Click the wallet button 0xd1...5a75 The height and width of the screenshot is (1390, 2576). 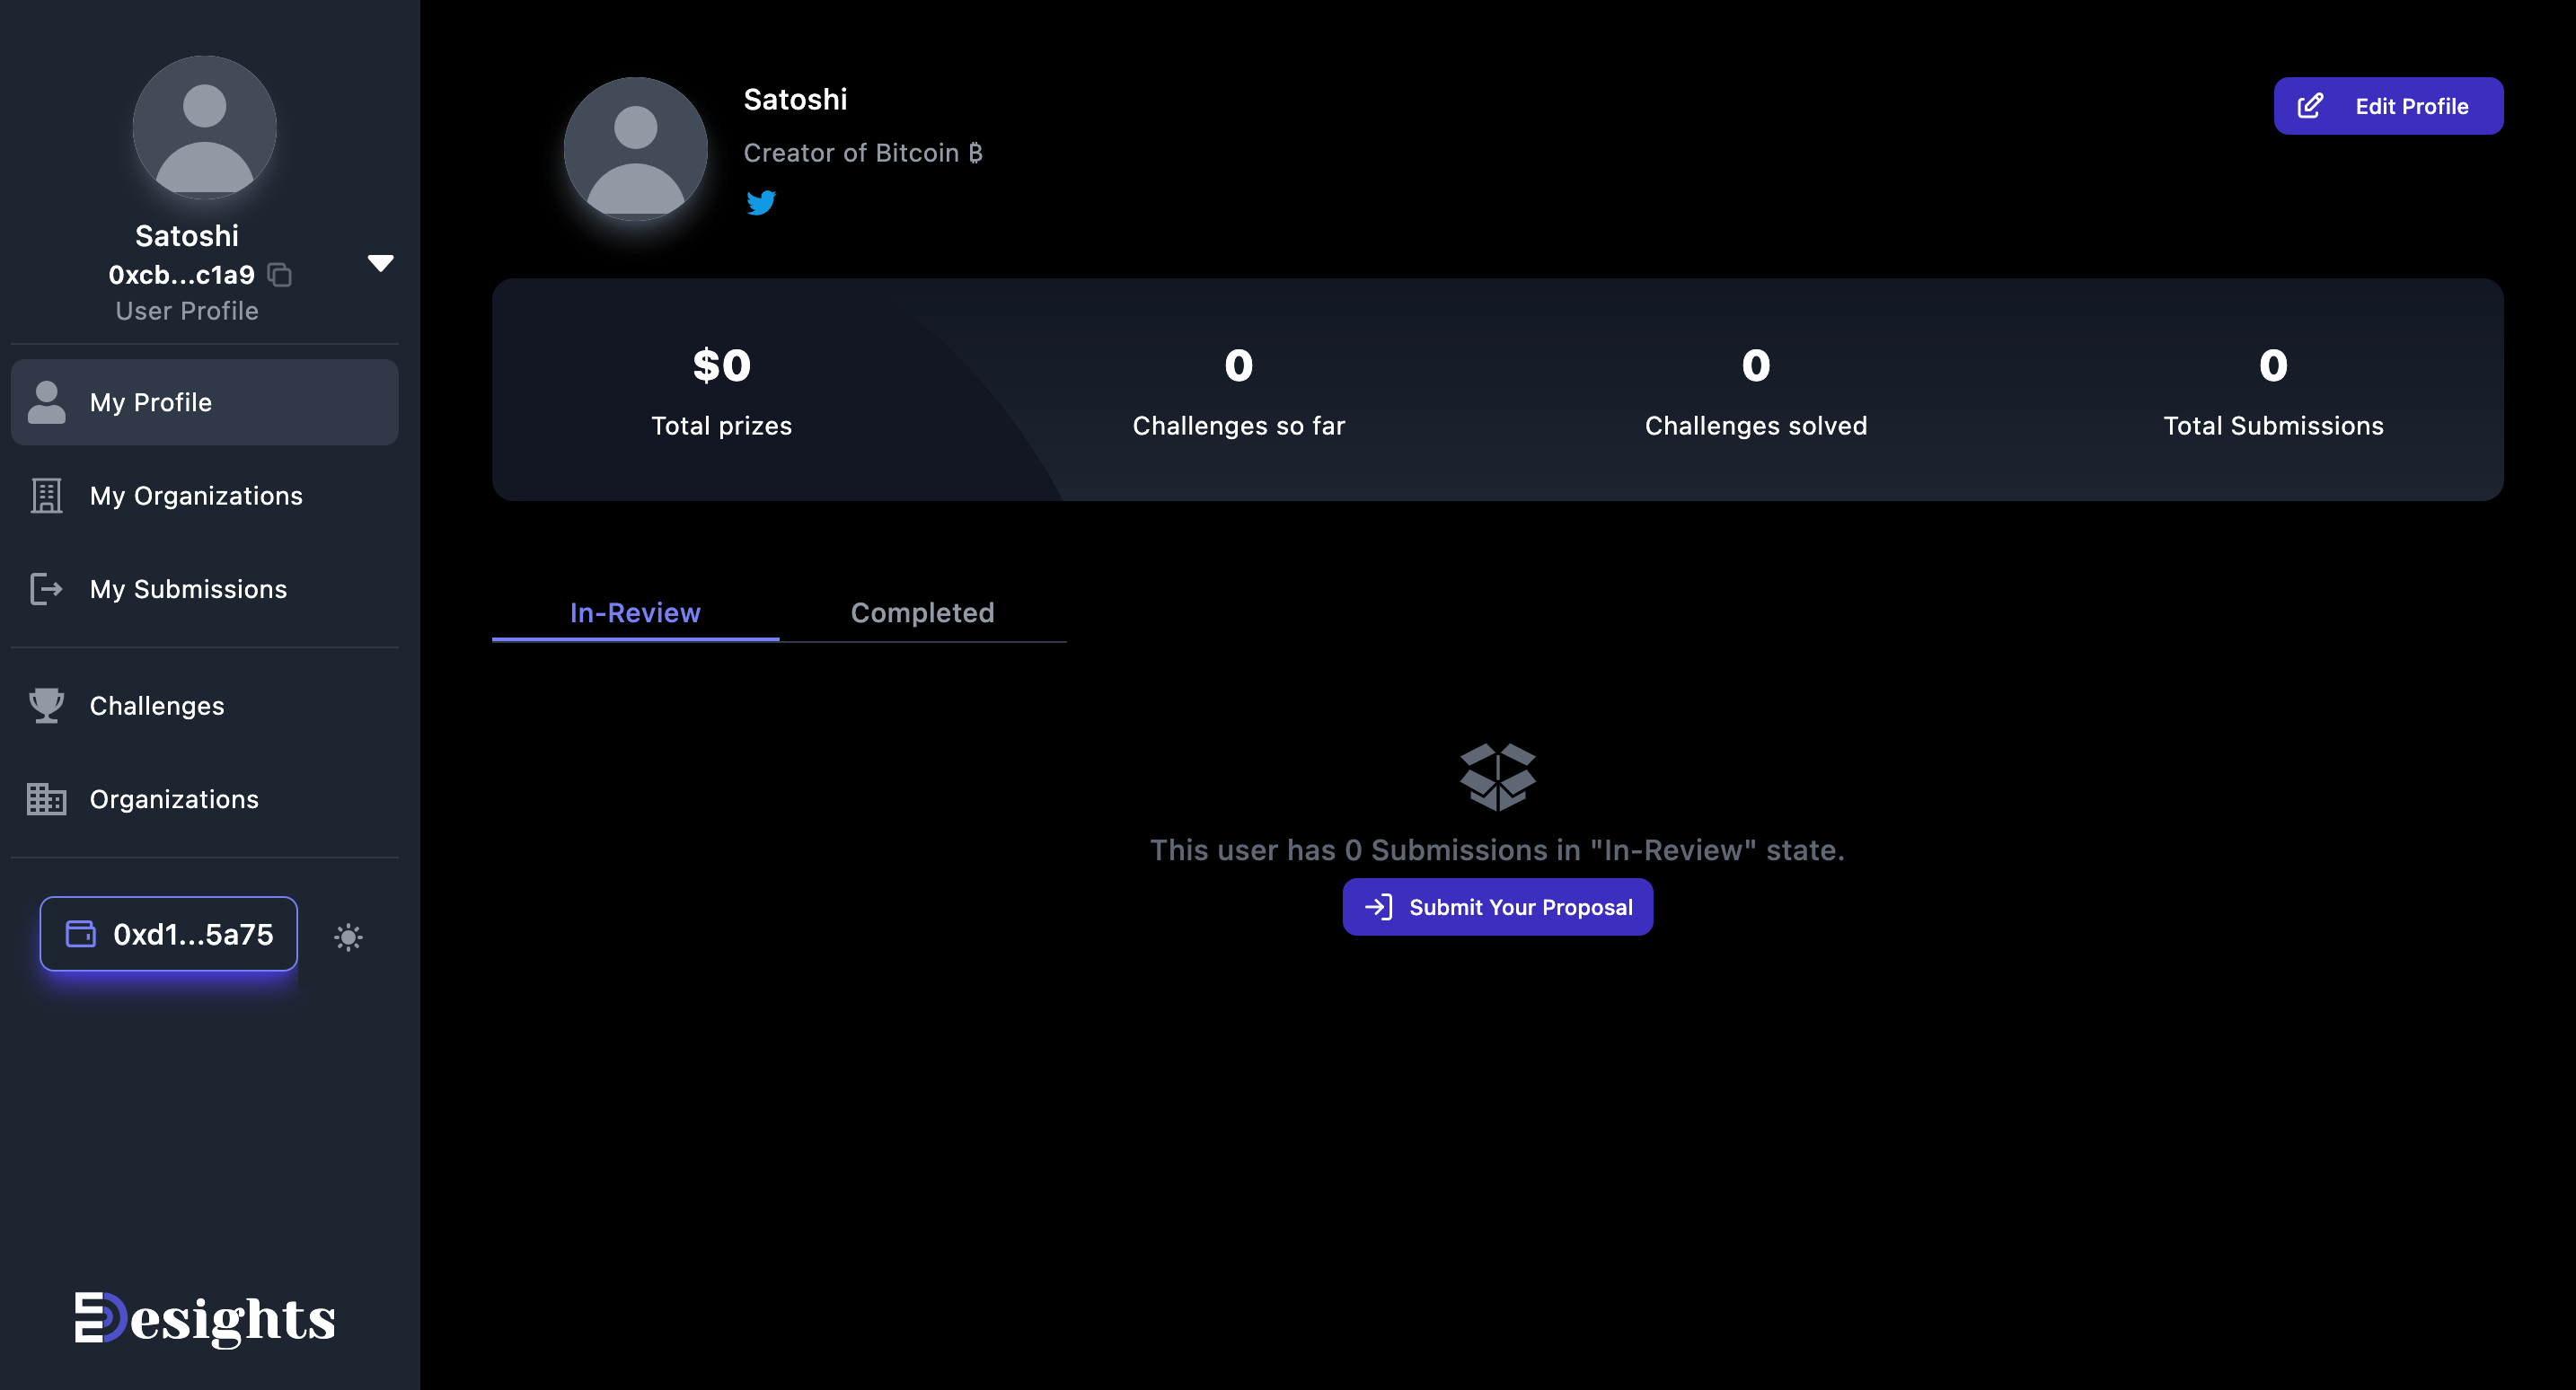[x=168, y=934]
